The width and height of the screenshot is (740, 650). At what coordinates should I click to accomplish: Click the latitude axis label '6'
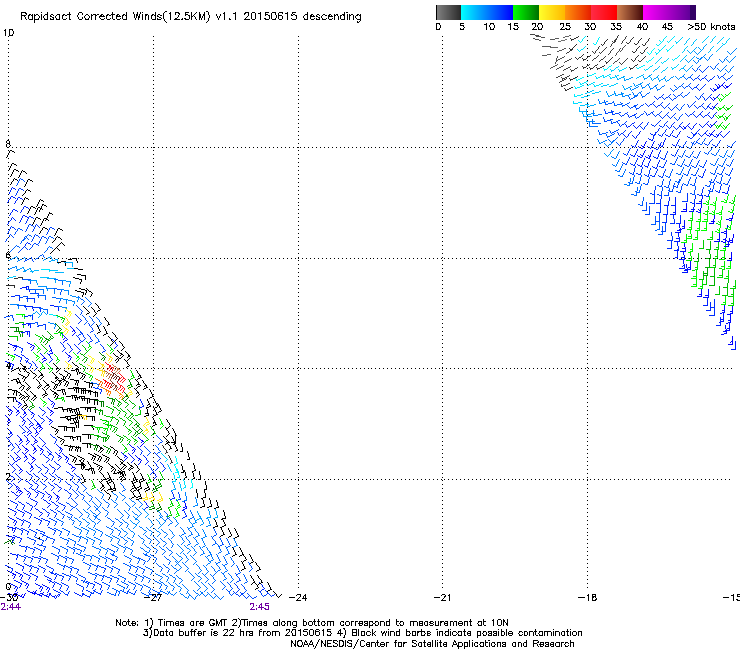click(8, 254)
